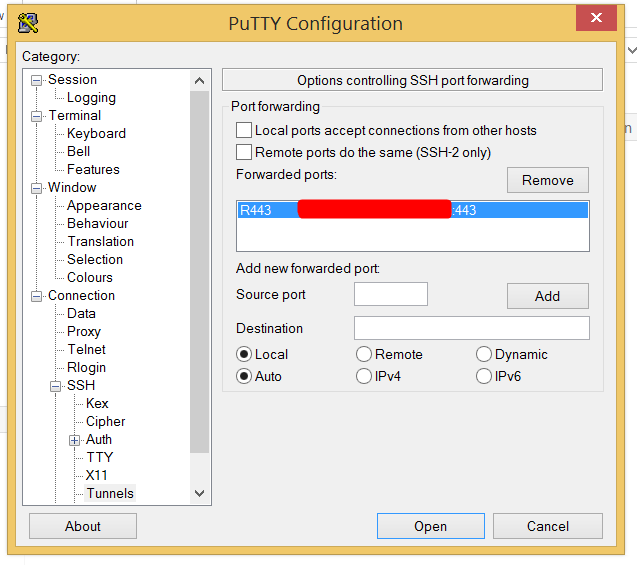Collapse the Connection category node
Viewport: 637px width, 565px height.
pyautogui.click(x=37, y=296)
